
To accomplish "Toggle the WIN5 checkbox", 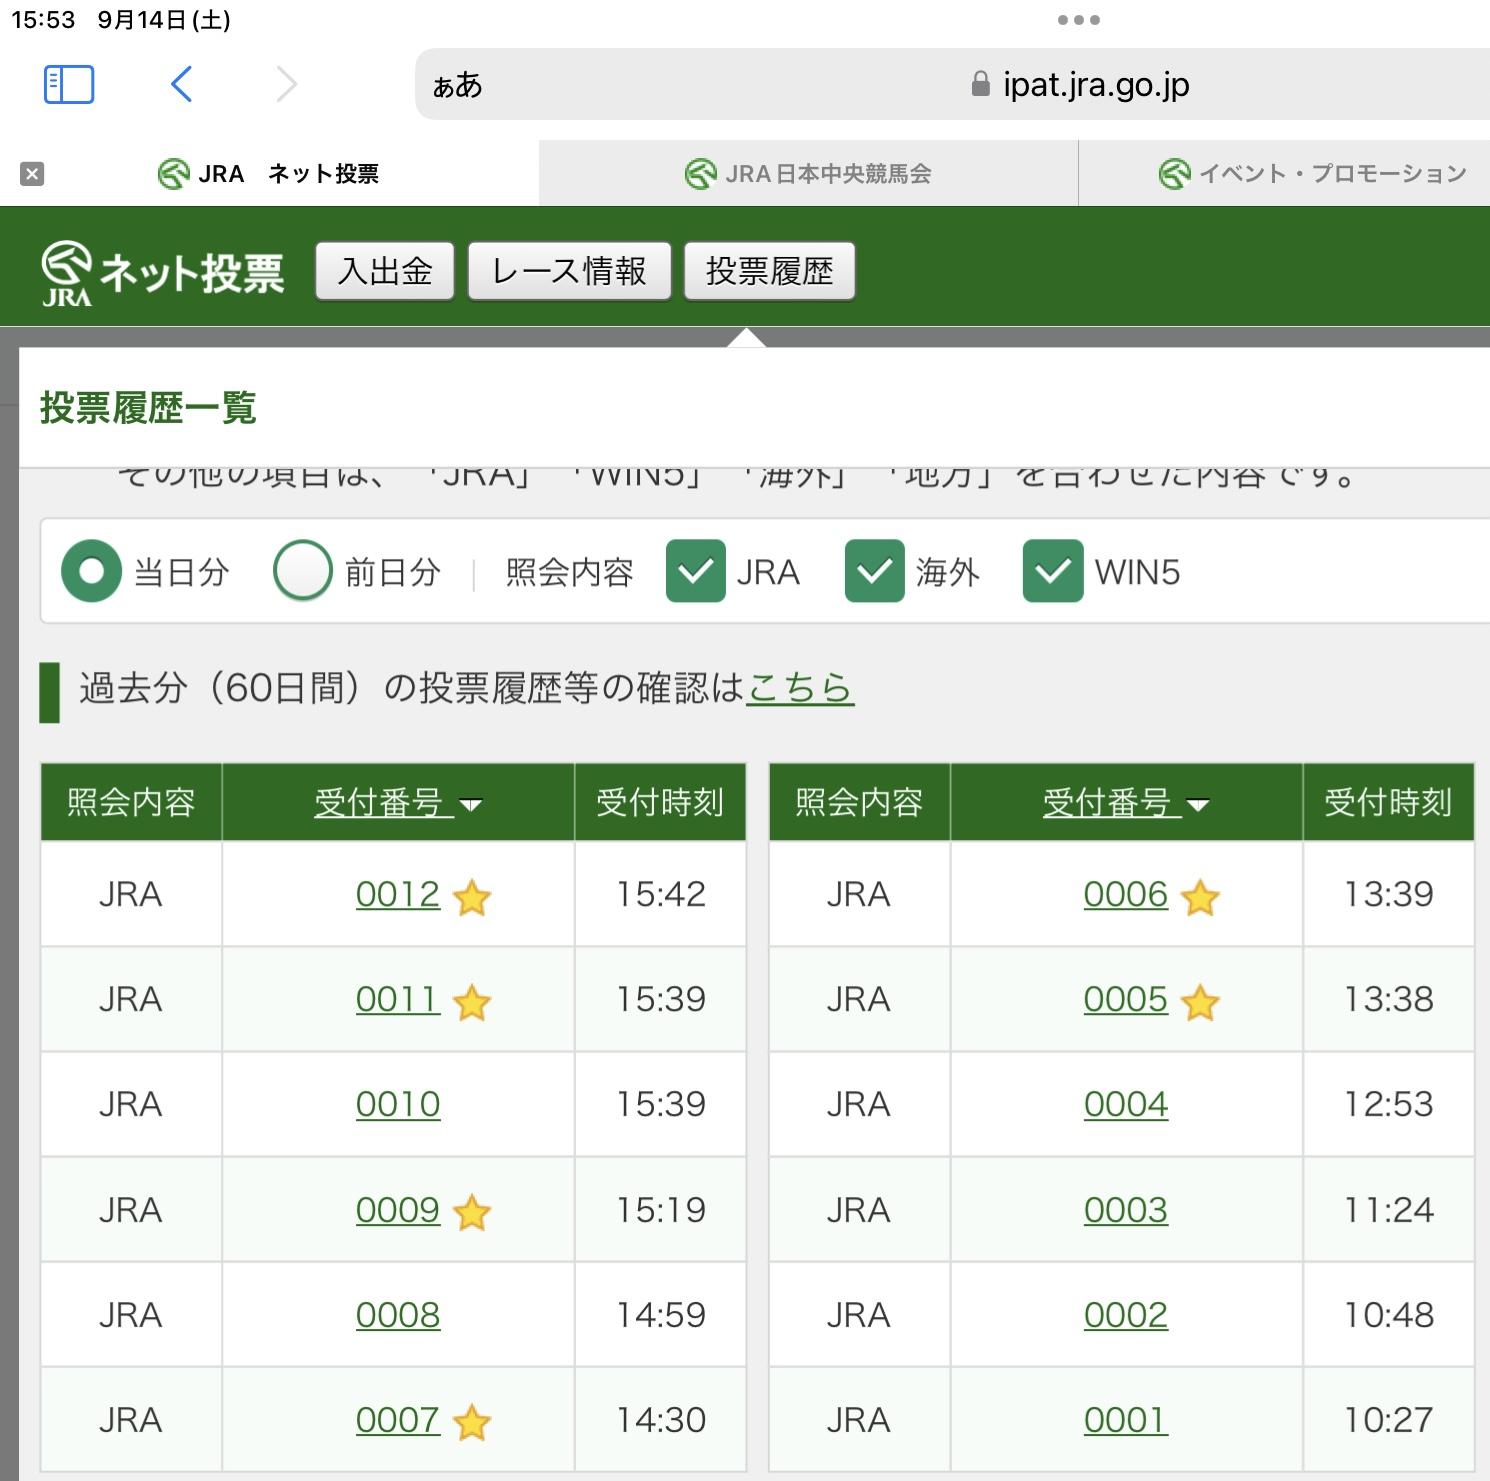I will [1052, 571].
